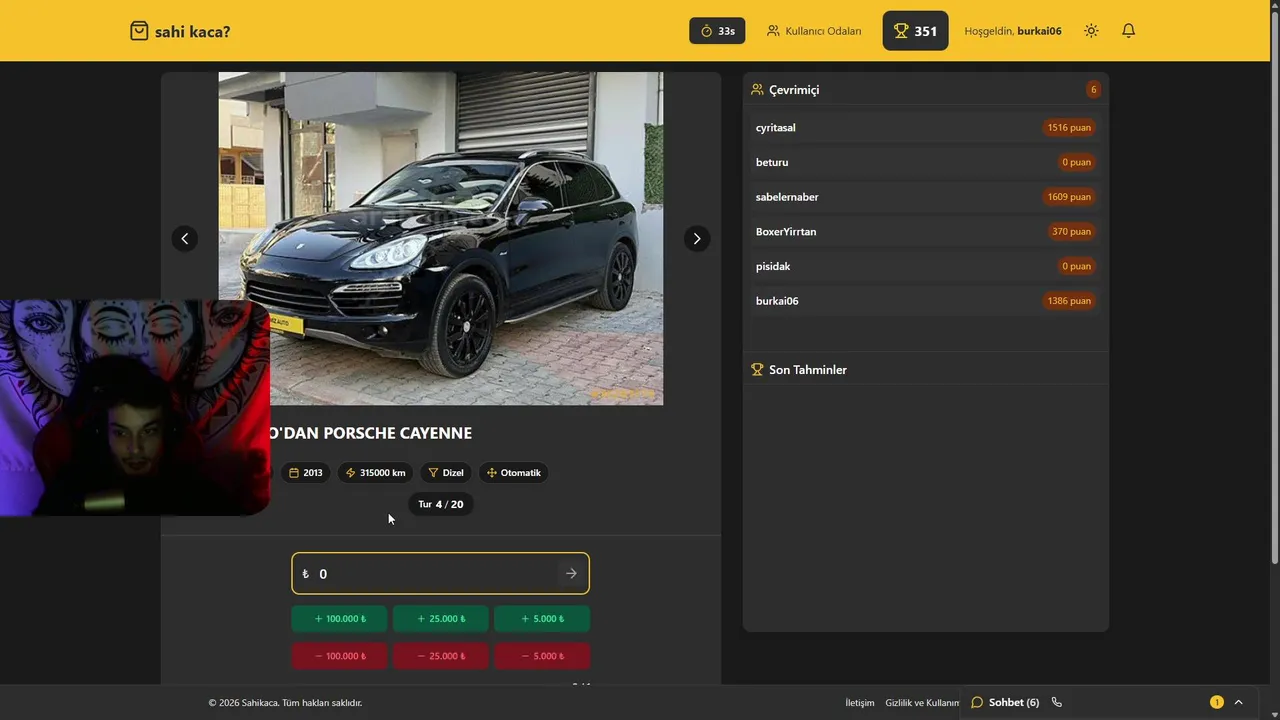This screenshot has height=720, width=1280.
Task: Click the 1386 puan score badge
Action: point(1069,301)
